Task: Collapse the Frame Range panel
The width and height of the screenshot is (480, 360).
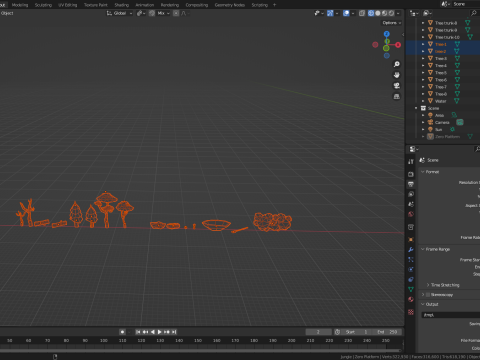Action: pyautogui.click(x=423, y=249)
